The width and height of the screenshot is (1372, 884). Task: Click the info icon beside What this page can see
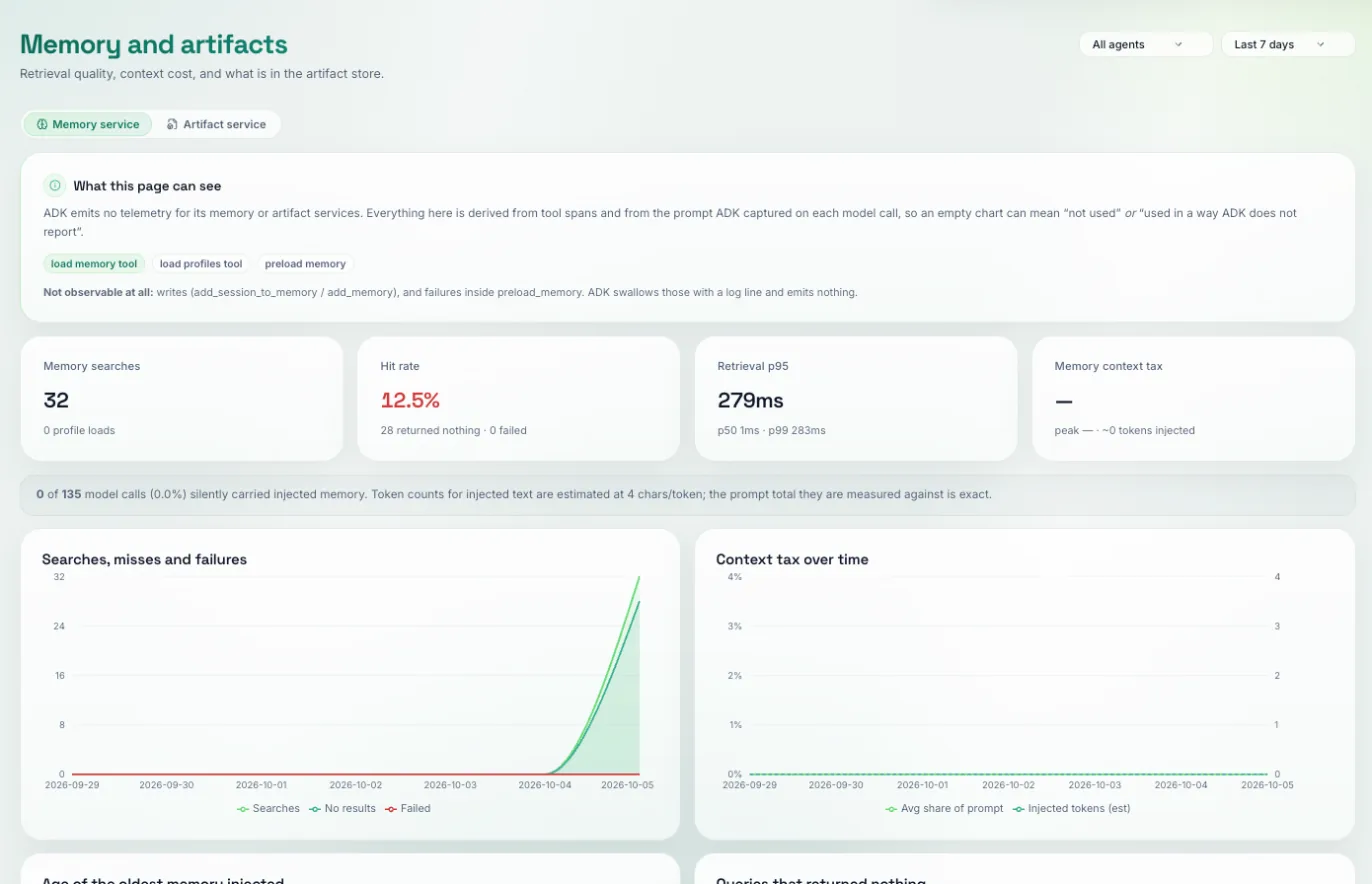[x=54, y=185]
